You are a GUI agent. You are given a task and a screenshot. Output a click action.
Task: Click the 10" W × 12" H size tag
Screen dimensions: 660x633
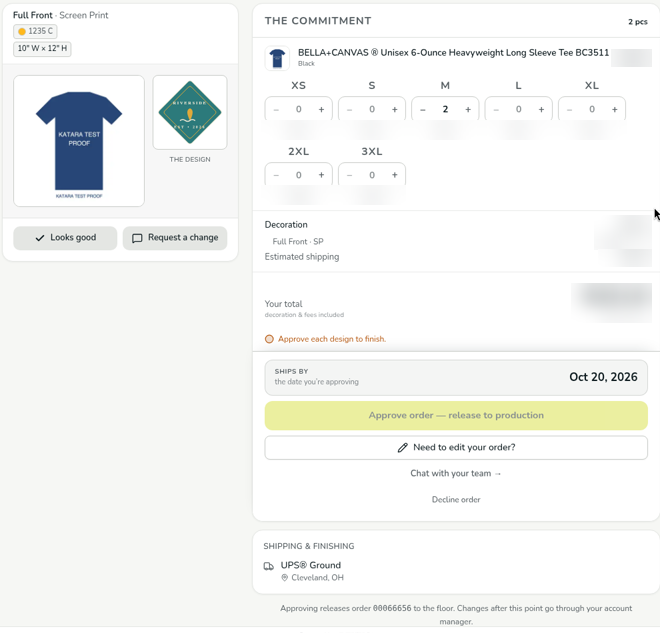pos(42,48)
